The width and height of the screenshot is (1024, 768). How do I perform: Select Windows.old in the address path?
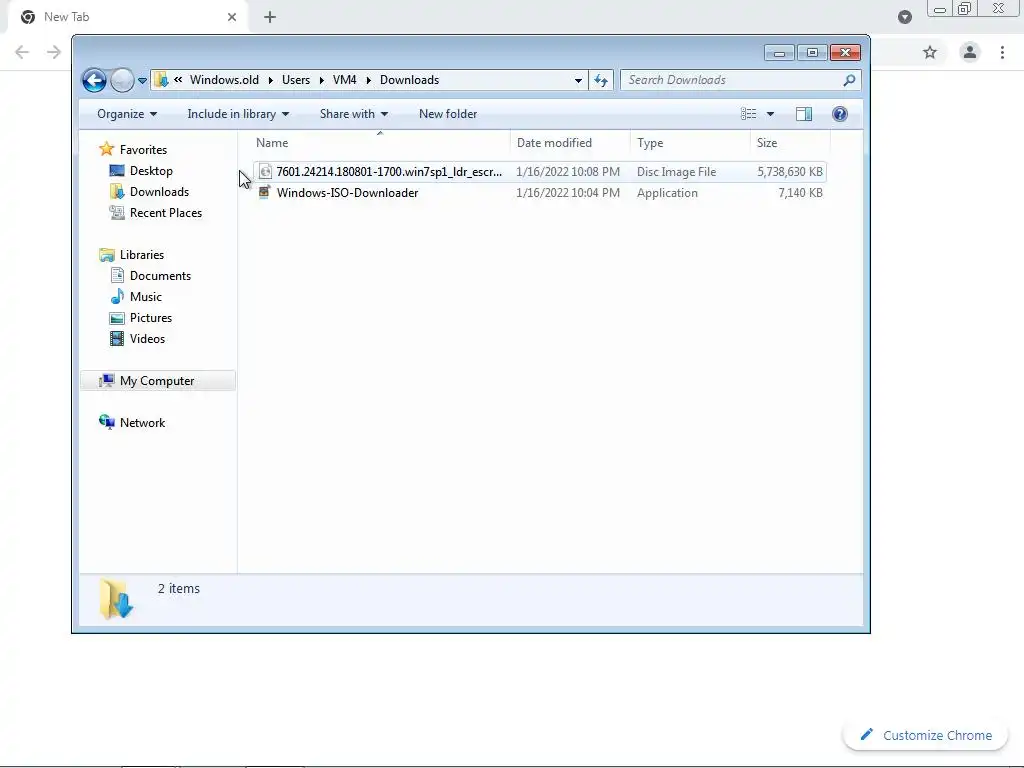click(224, 80)
